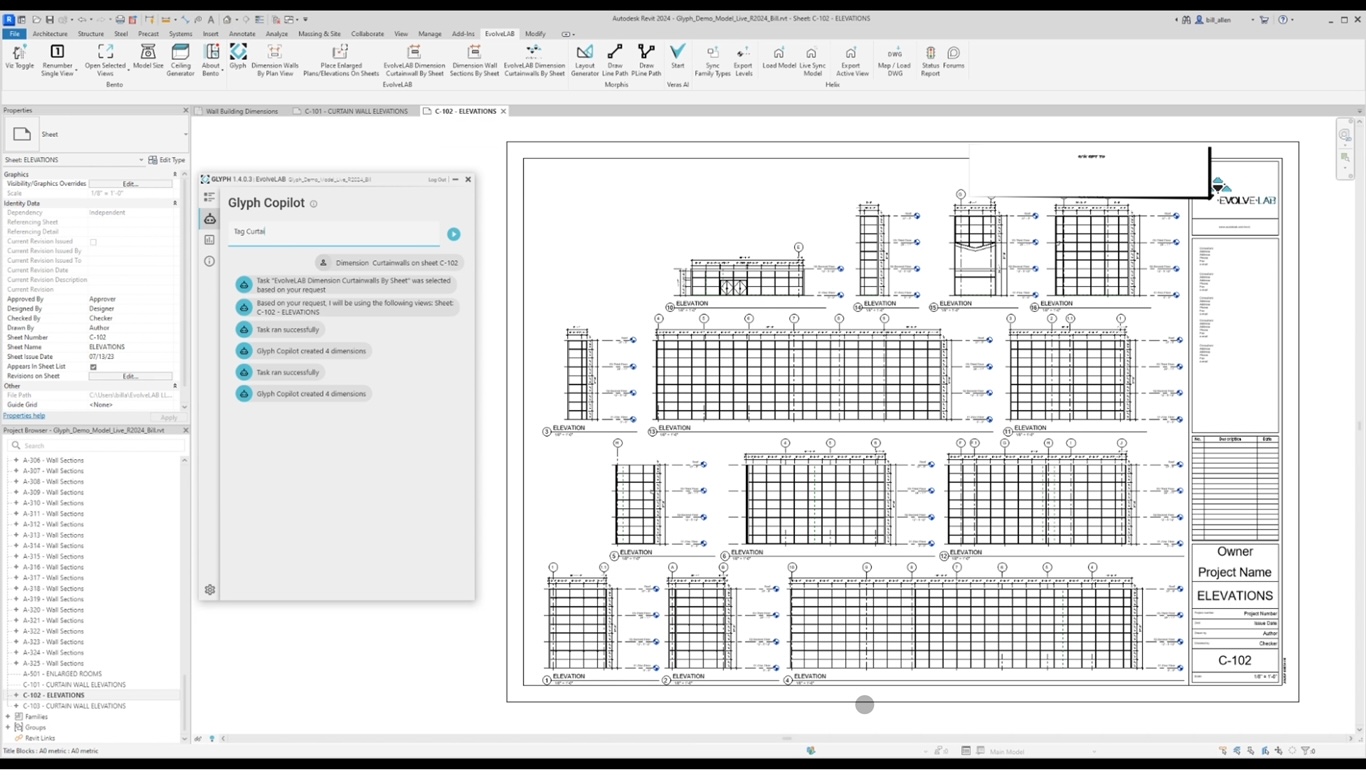Click Place Enlarged Plans/Elevations On Sheets
This screenshot has height=776, width=1366.
(x=341, y=60)
